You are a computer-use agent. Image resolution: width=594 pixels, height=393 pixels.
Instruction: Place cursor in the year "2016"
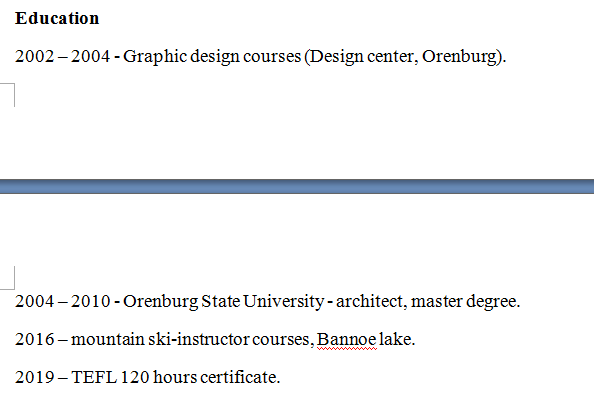(35, 339)
